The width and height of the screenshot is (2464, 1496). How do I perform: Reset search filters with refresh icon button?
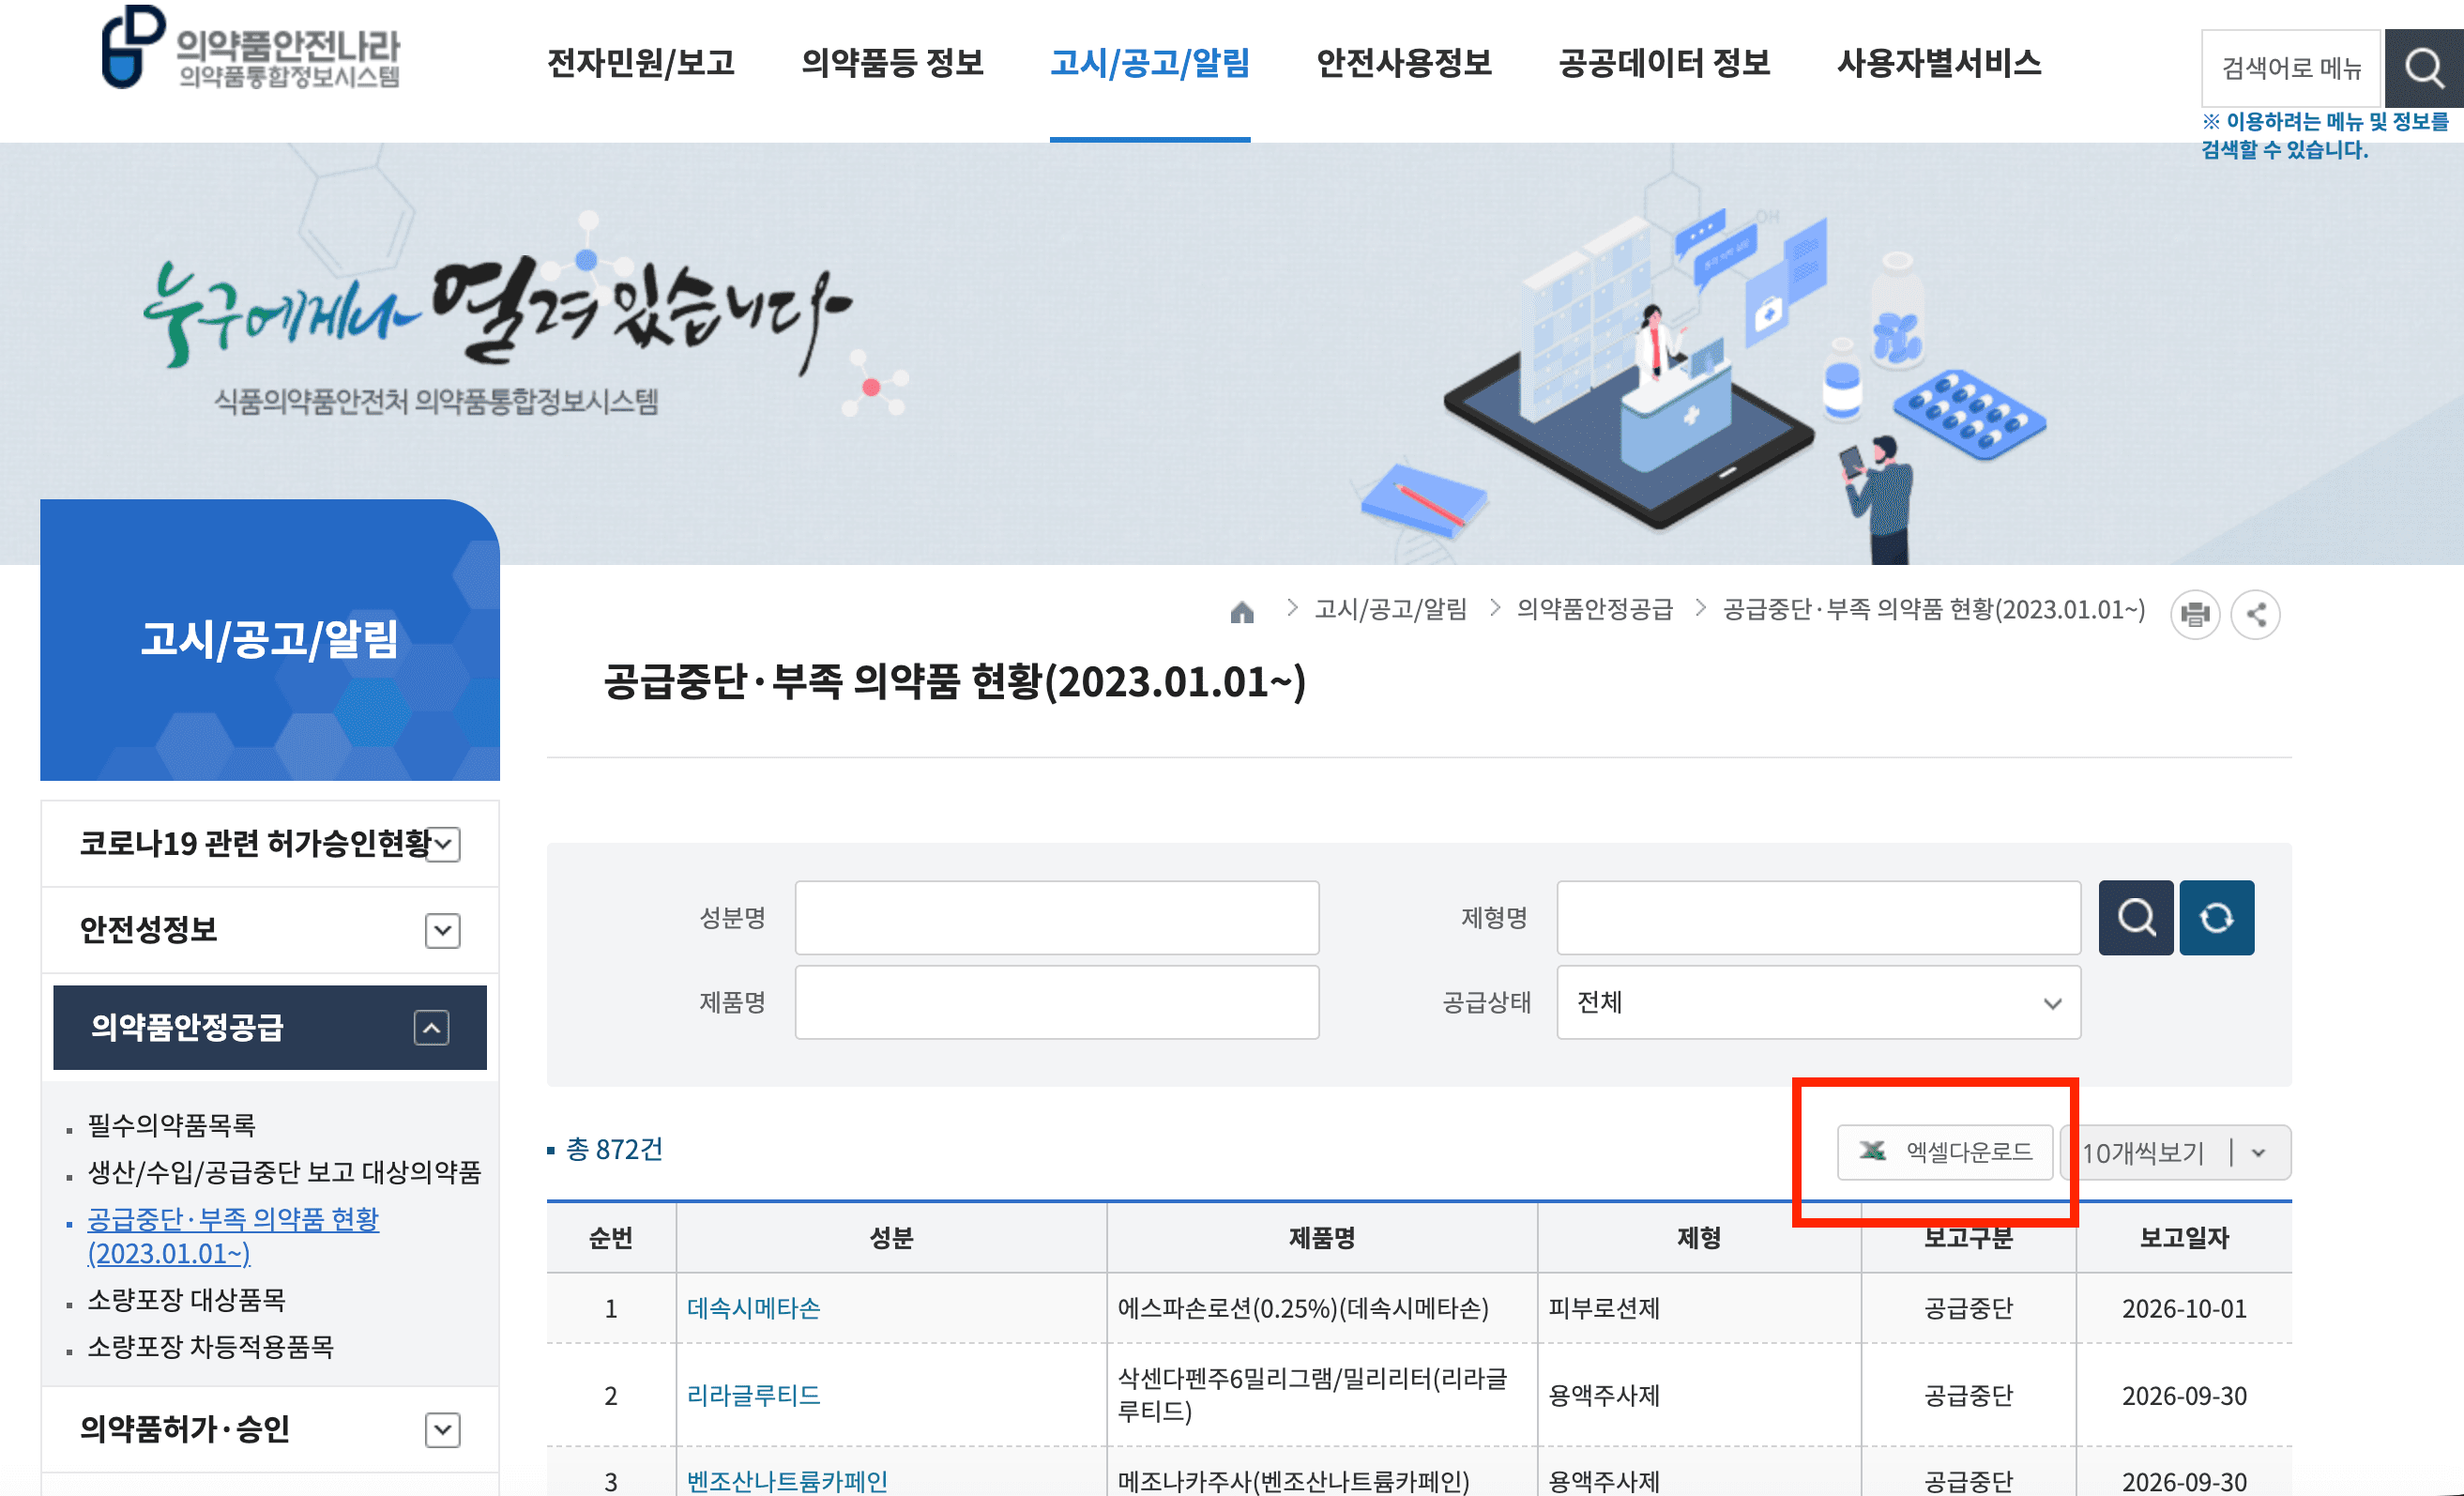[x=2217, y=918]
